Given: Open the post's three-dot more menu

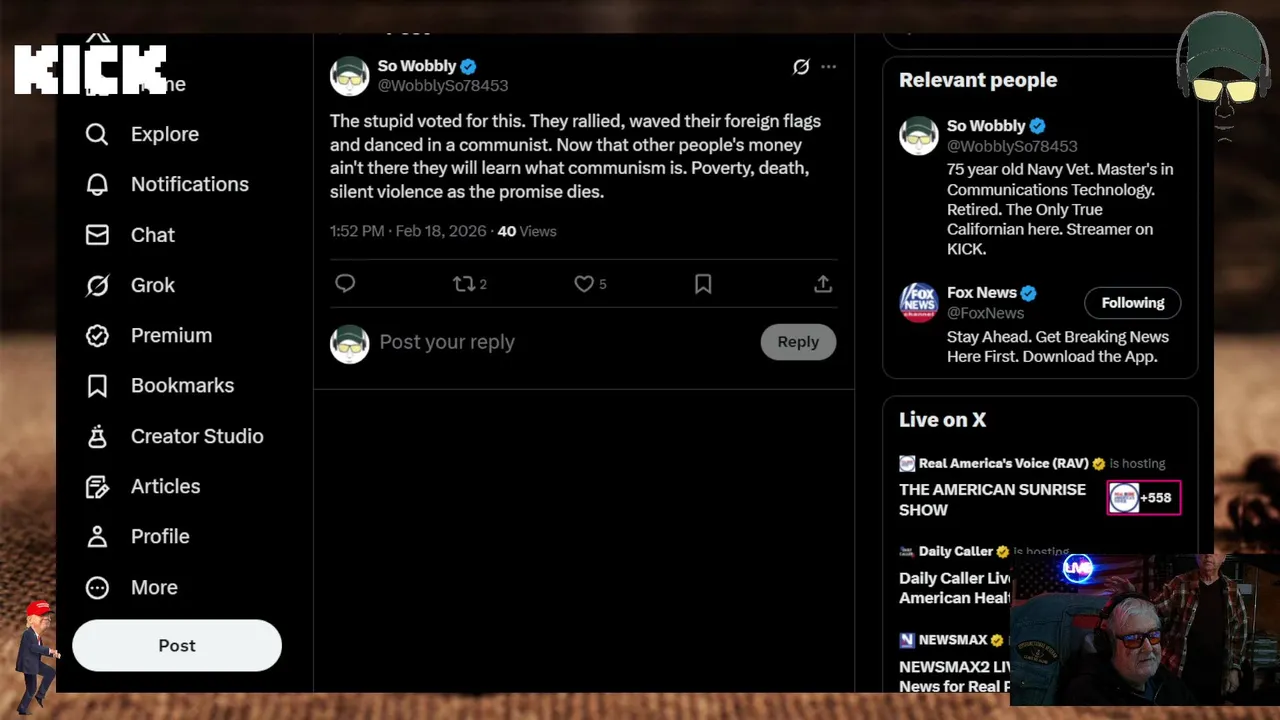Looking at the screenshot, I should [x=829, y=67].
